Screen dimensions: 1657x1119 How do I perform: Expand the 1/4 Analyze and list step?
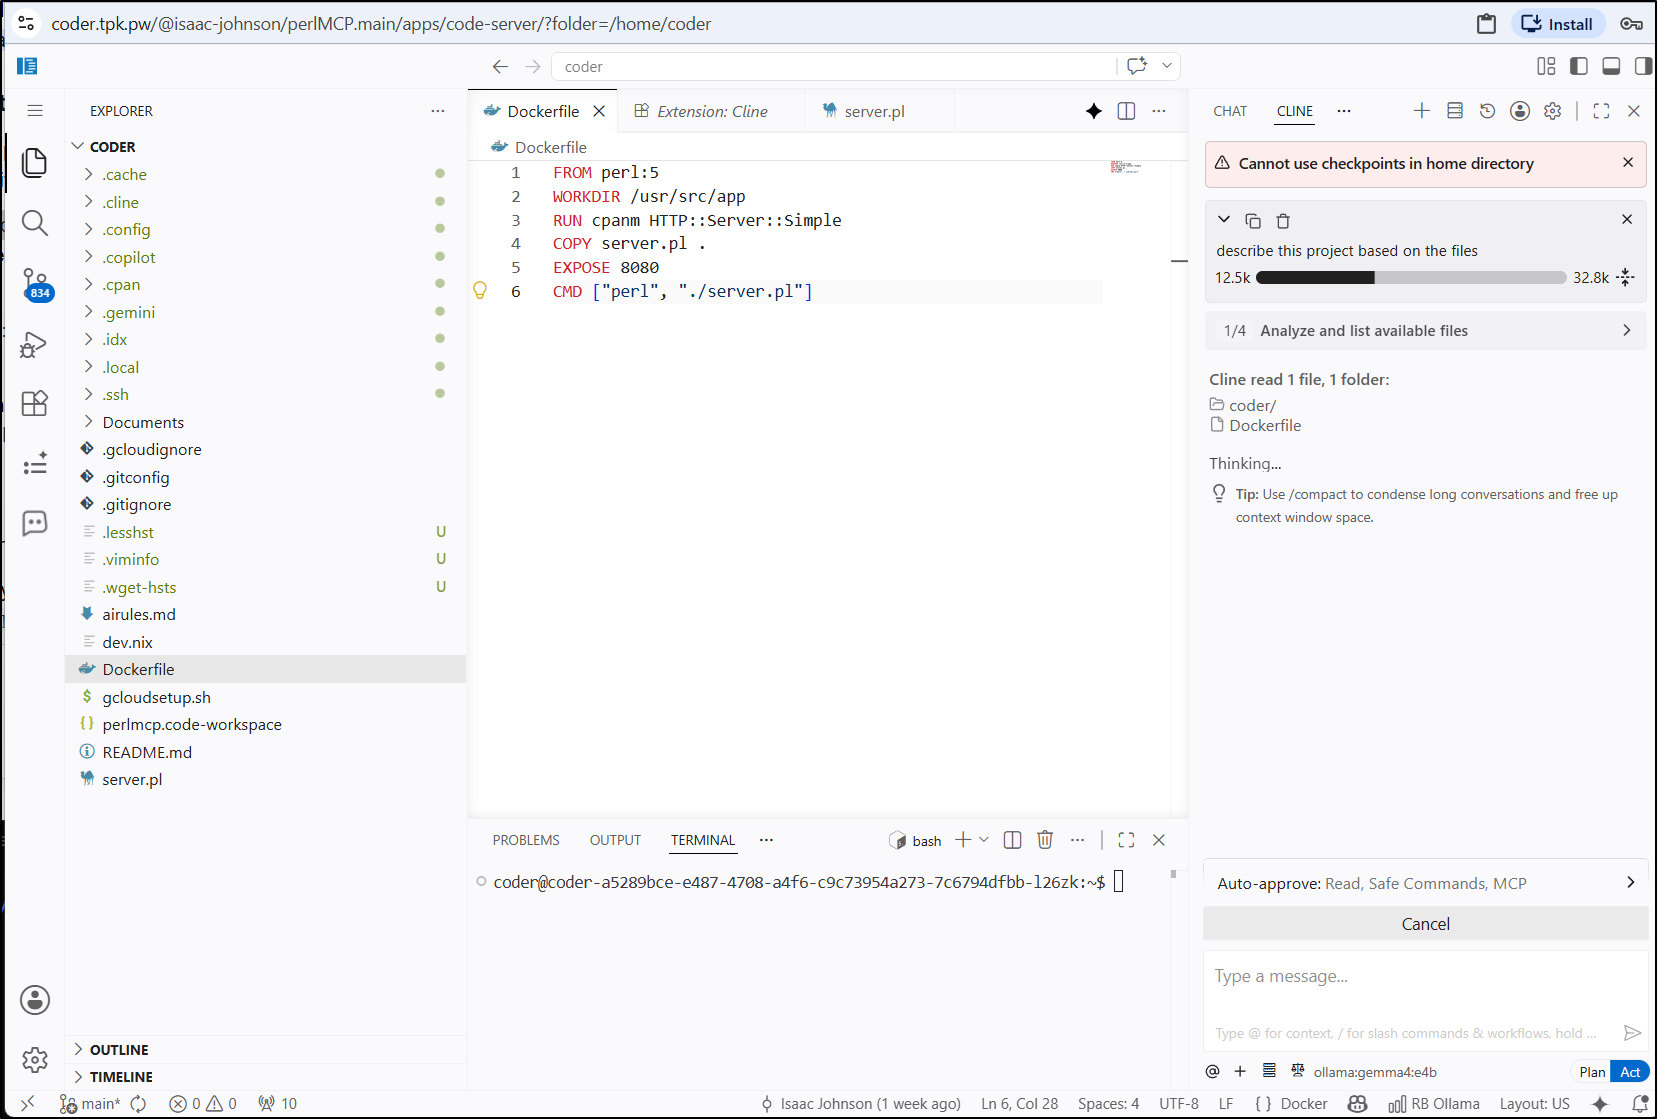(x=1426, y=331)
